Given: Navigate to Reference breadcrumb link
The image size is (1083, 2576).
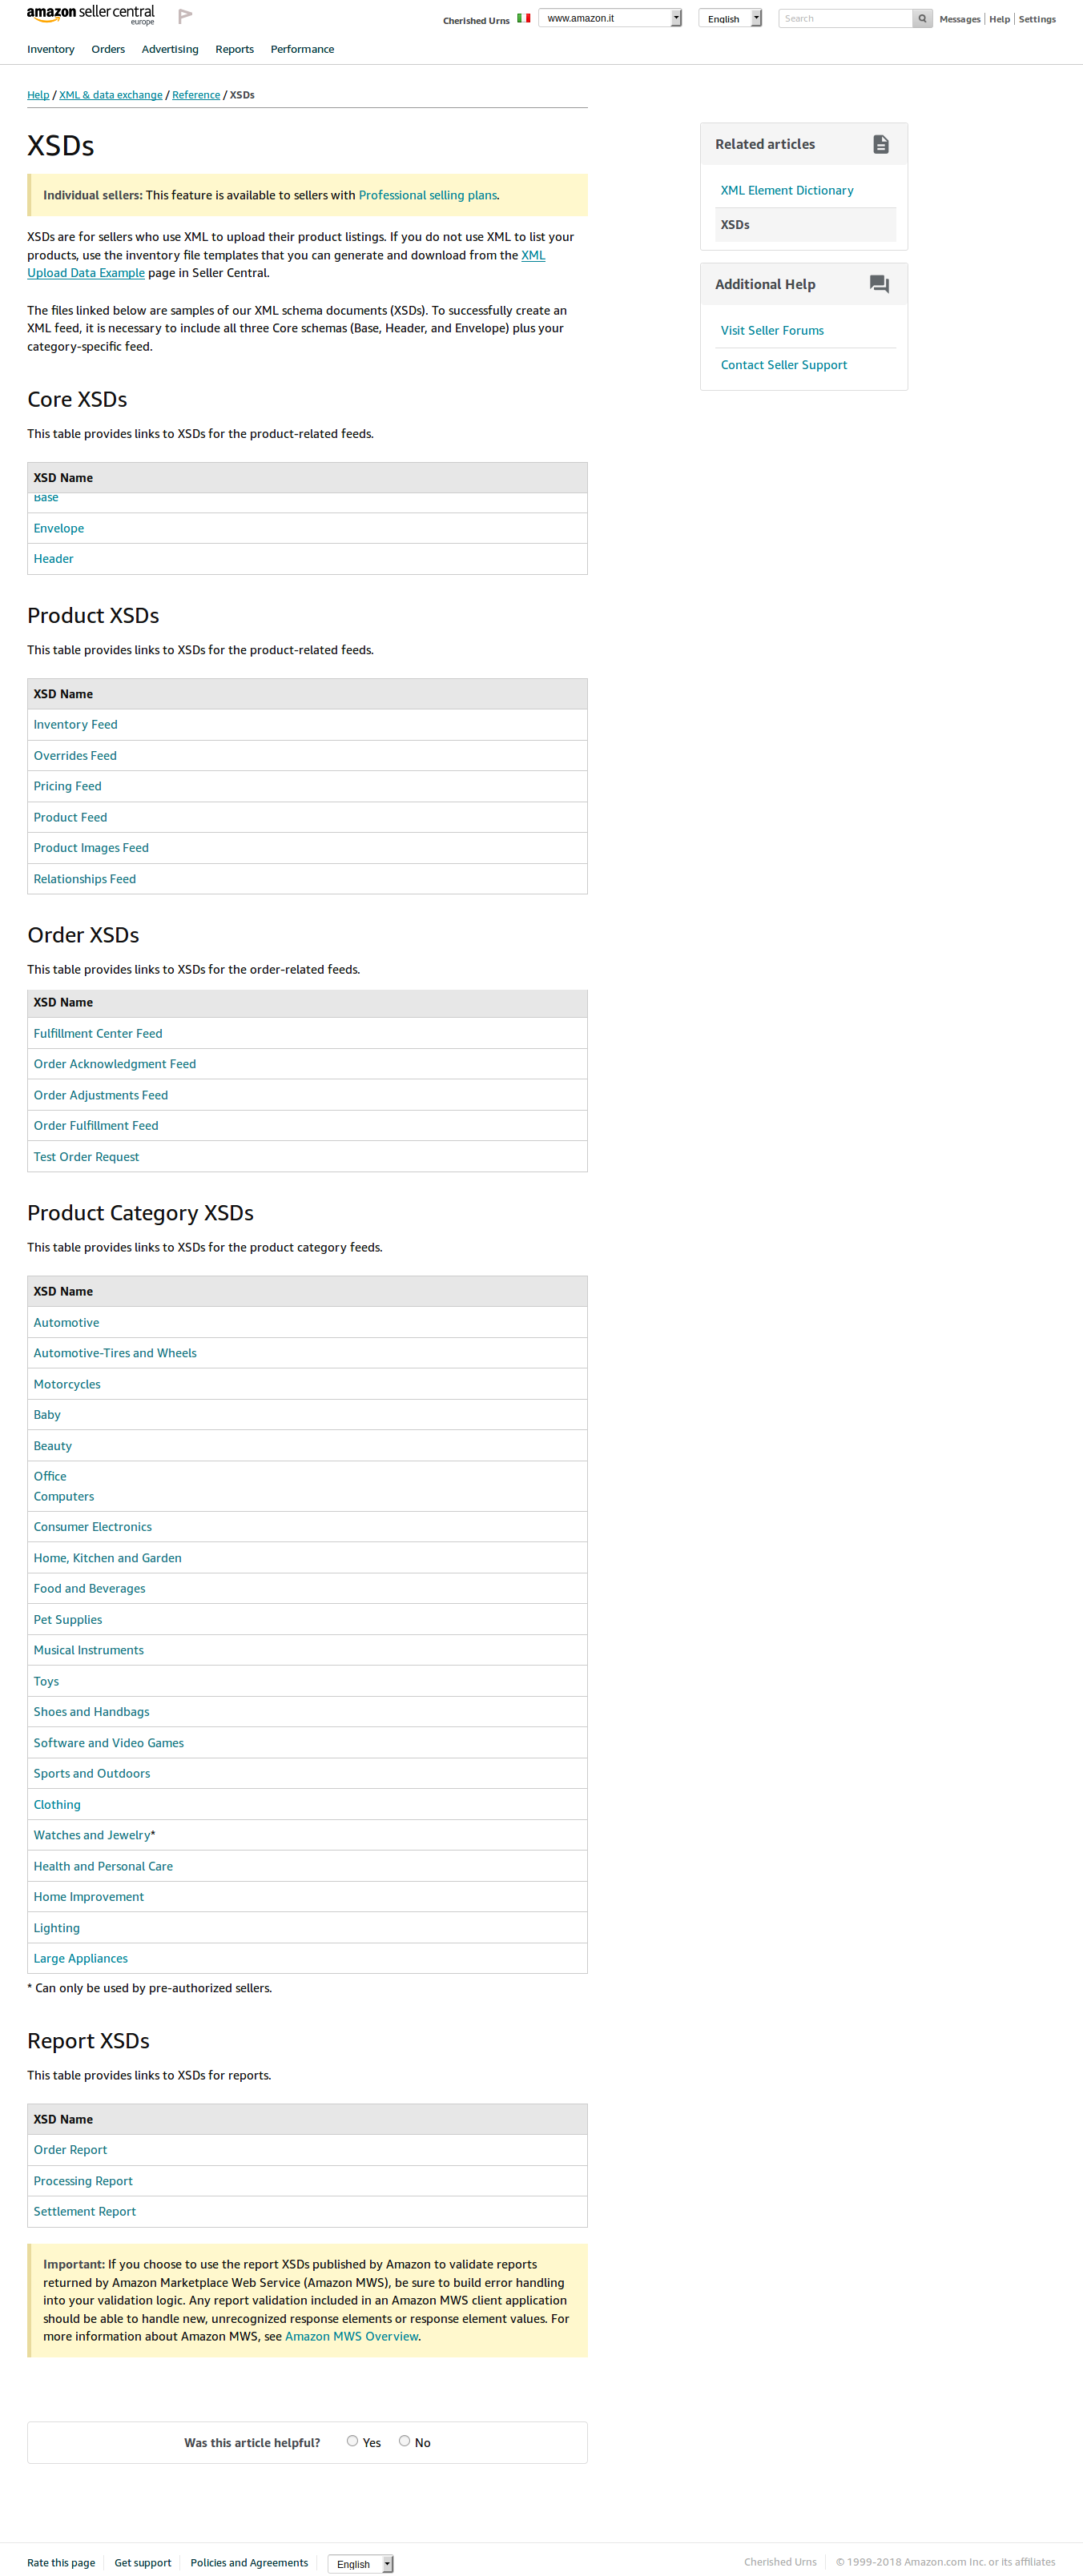Looking at the screenshot, I should click(196, 95).
